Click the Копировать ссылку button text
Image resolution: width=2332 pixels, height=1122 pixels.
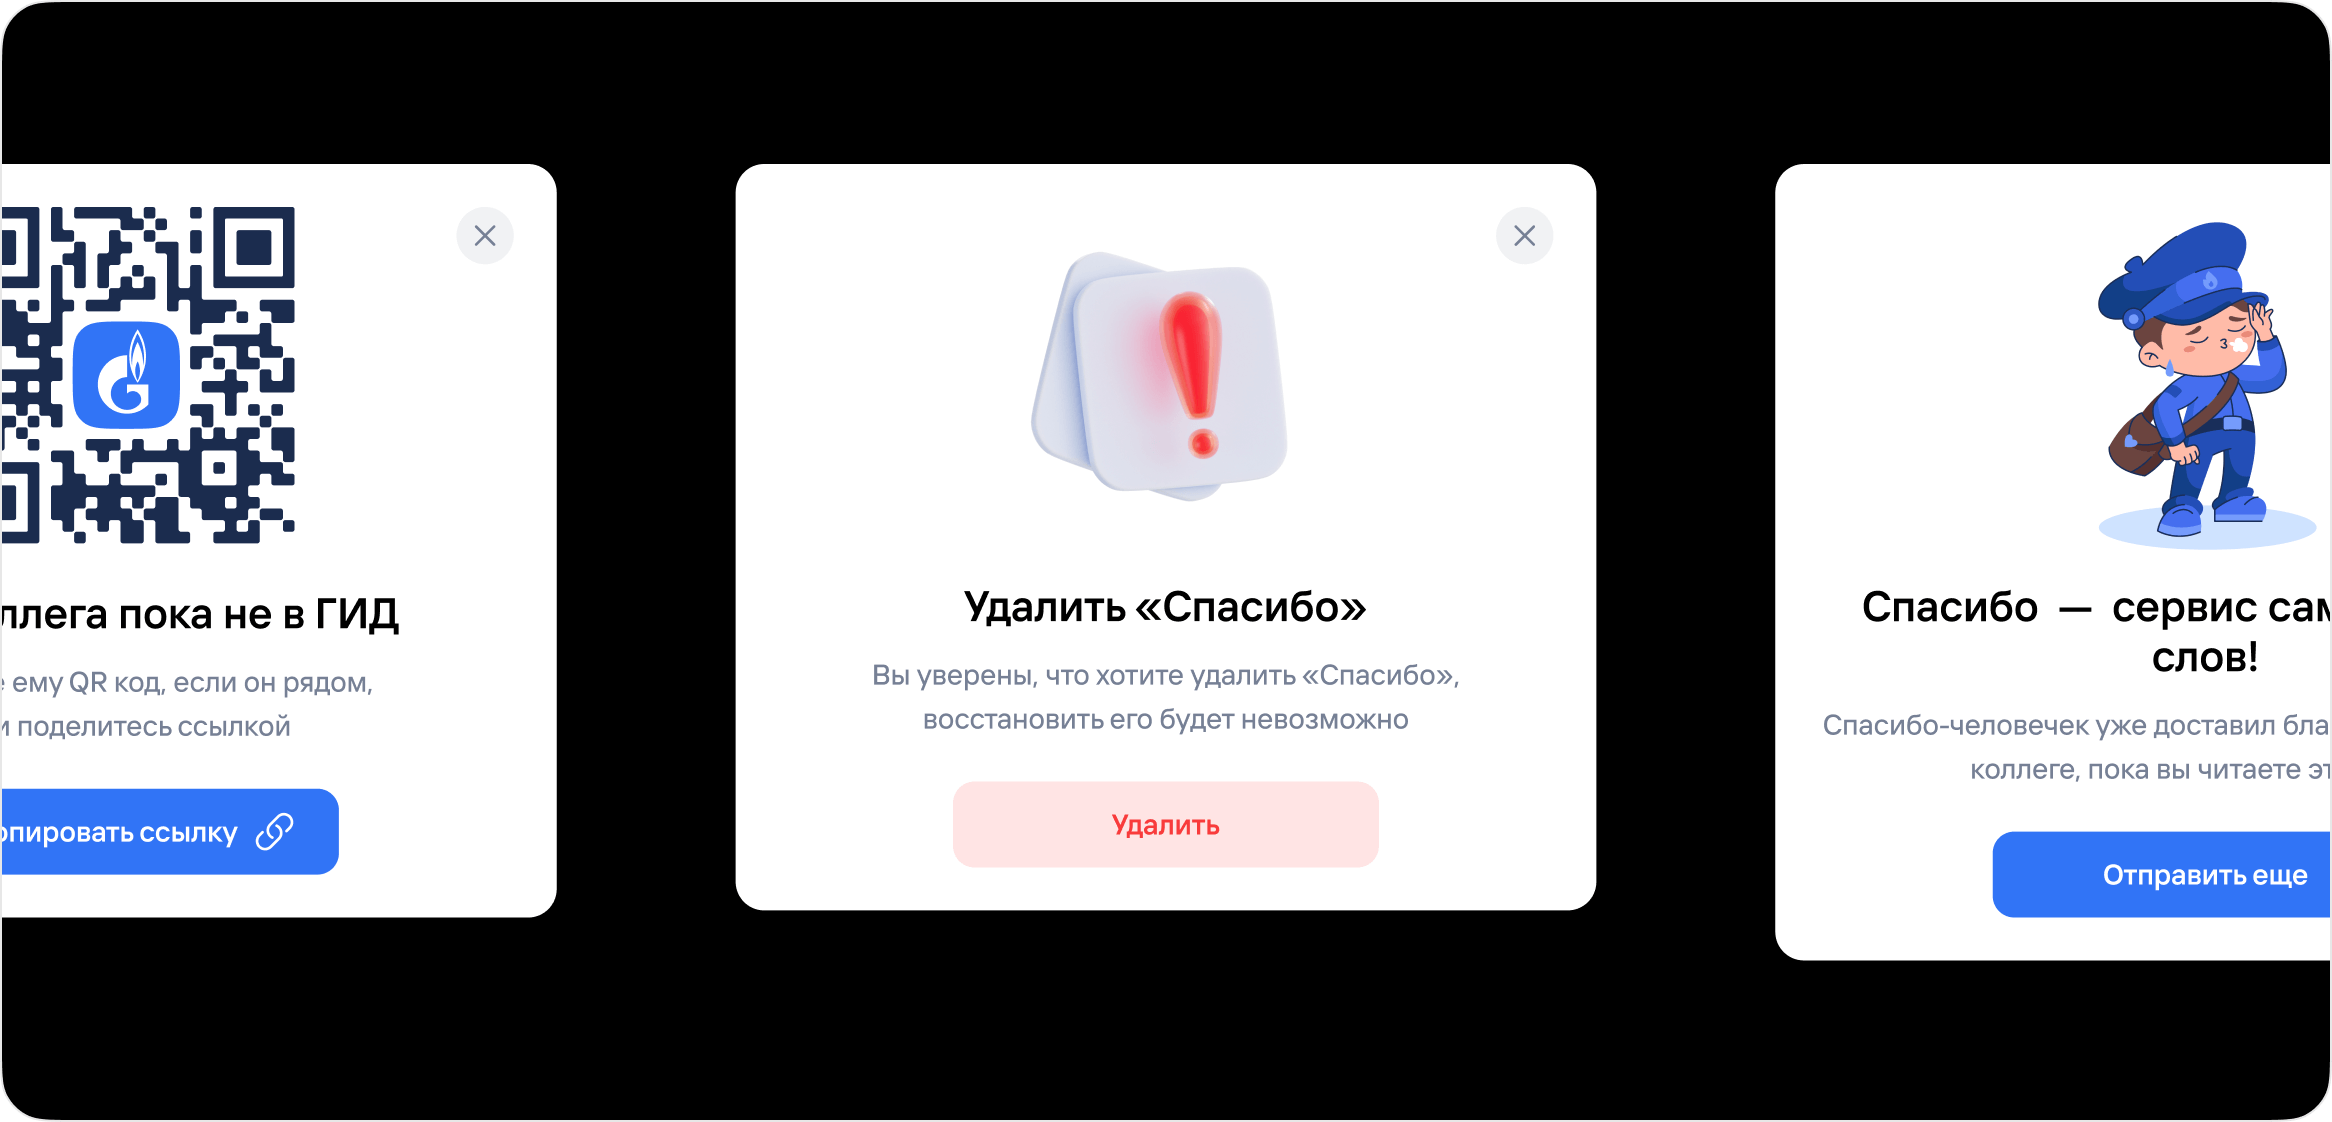[x=119, y=833]
